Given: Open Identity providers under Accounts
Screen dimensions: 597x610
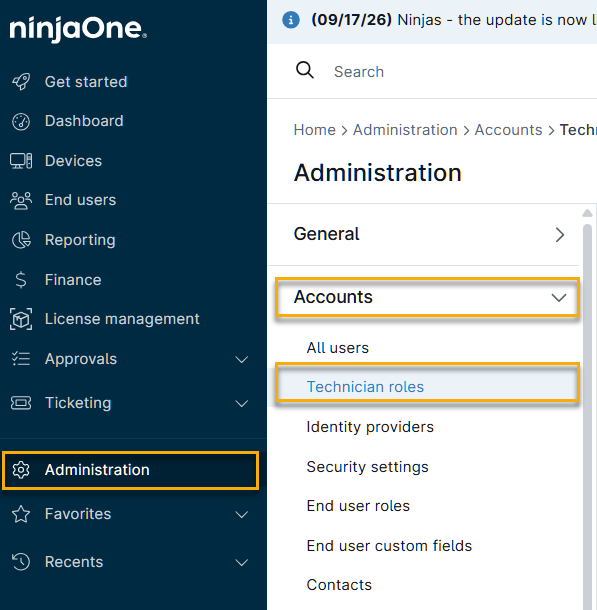Looking at the screenshot, I should pos(370,427).
